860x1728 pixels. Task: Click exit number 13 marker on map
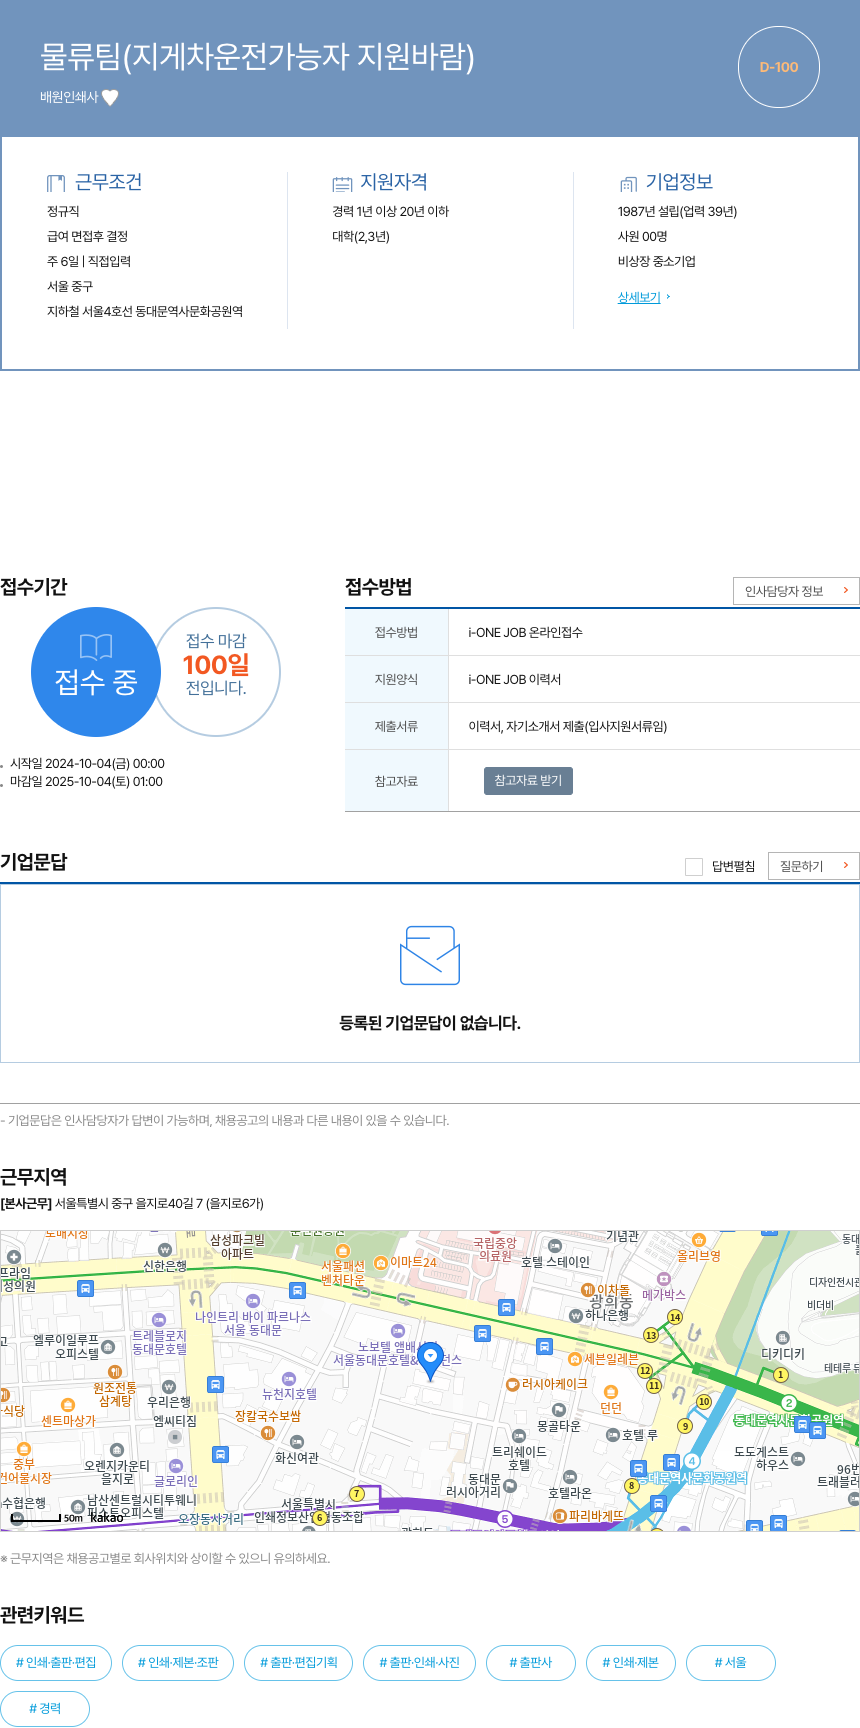pyautogui.click(x=651, y=1335)
